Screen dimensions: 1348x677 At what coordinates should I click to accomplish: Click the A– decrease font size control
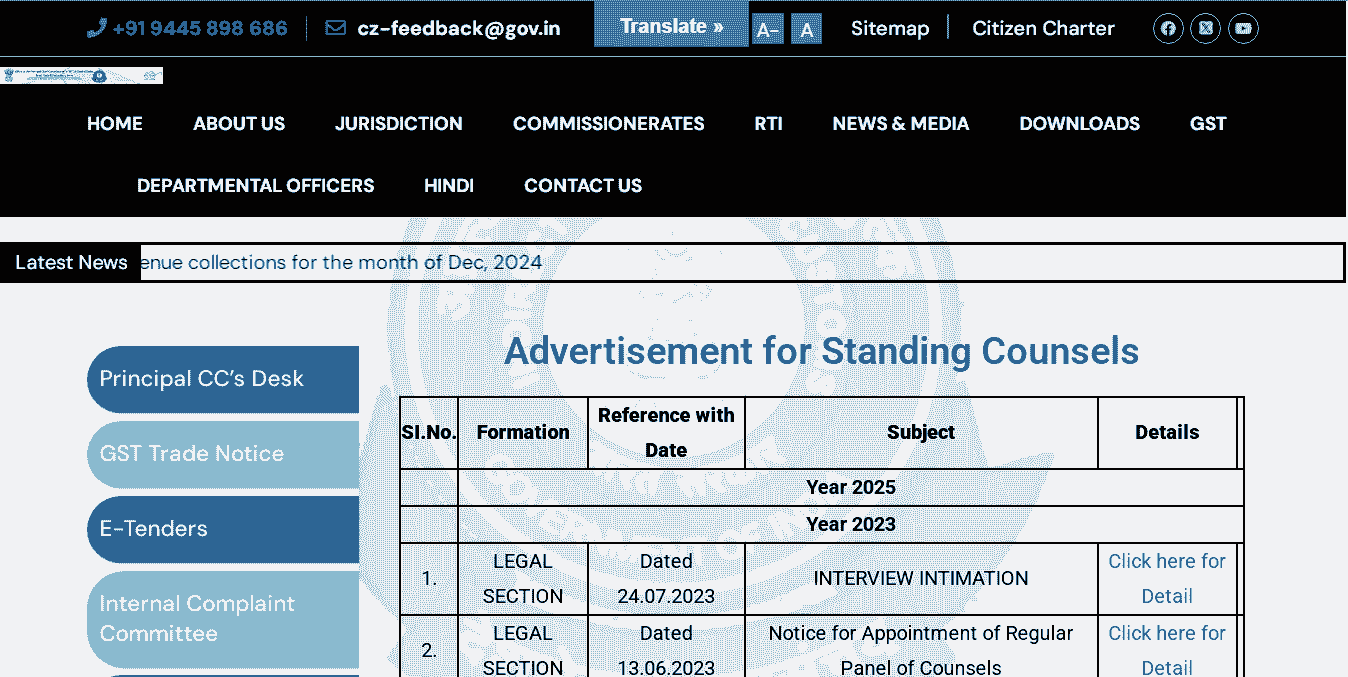767,29
